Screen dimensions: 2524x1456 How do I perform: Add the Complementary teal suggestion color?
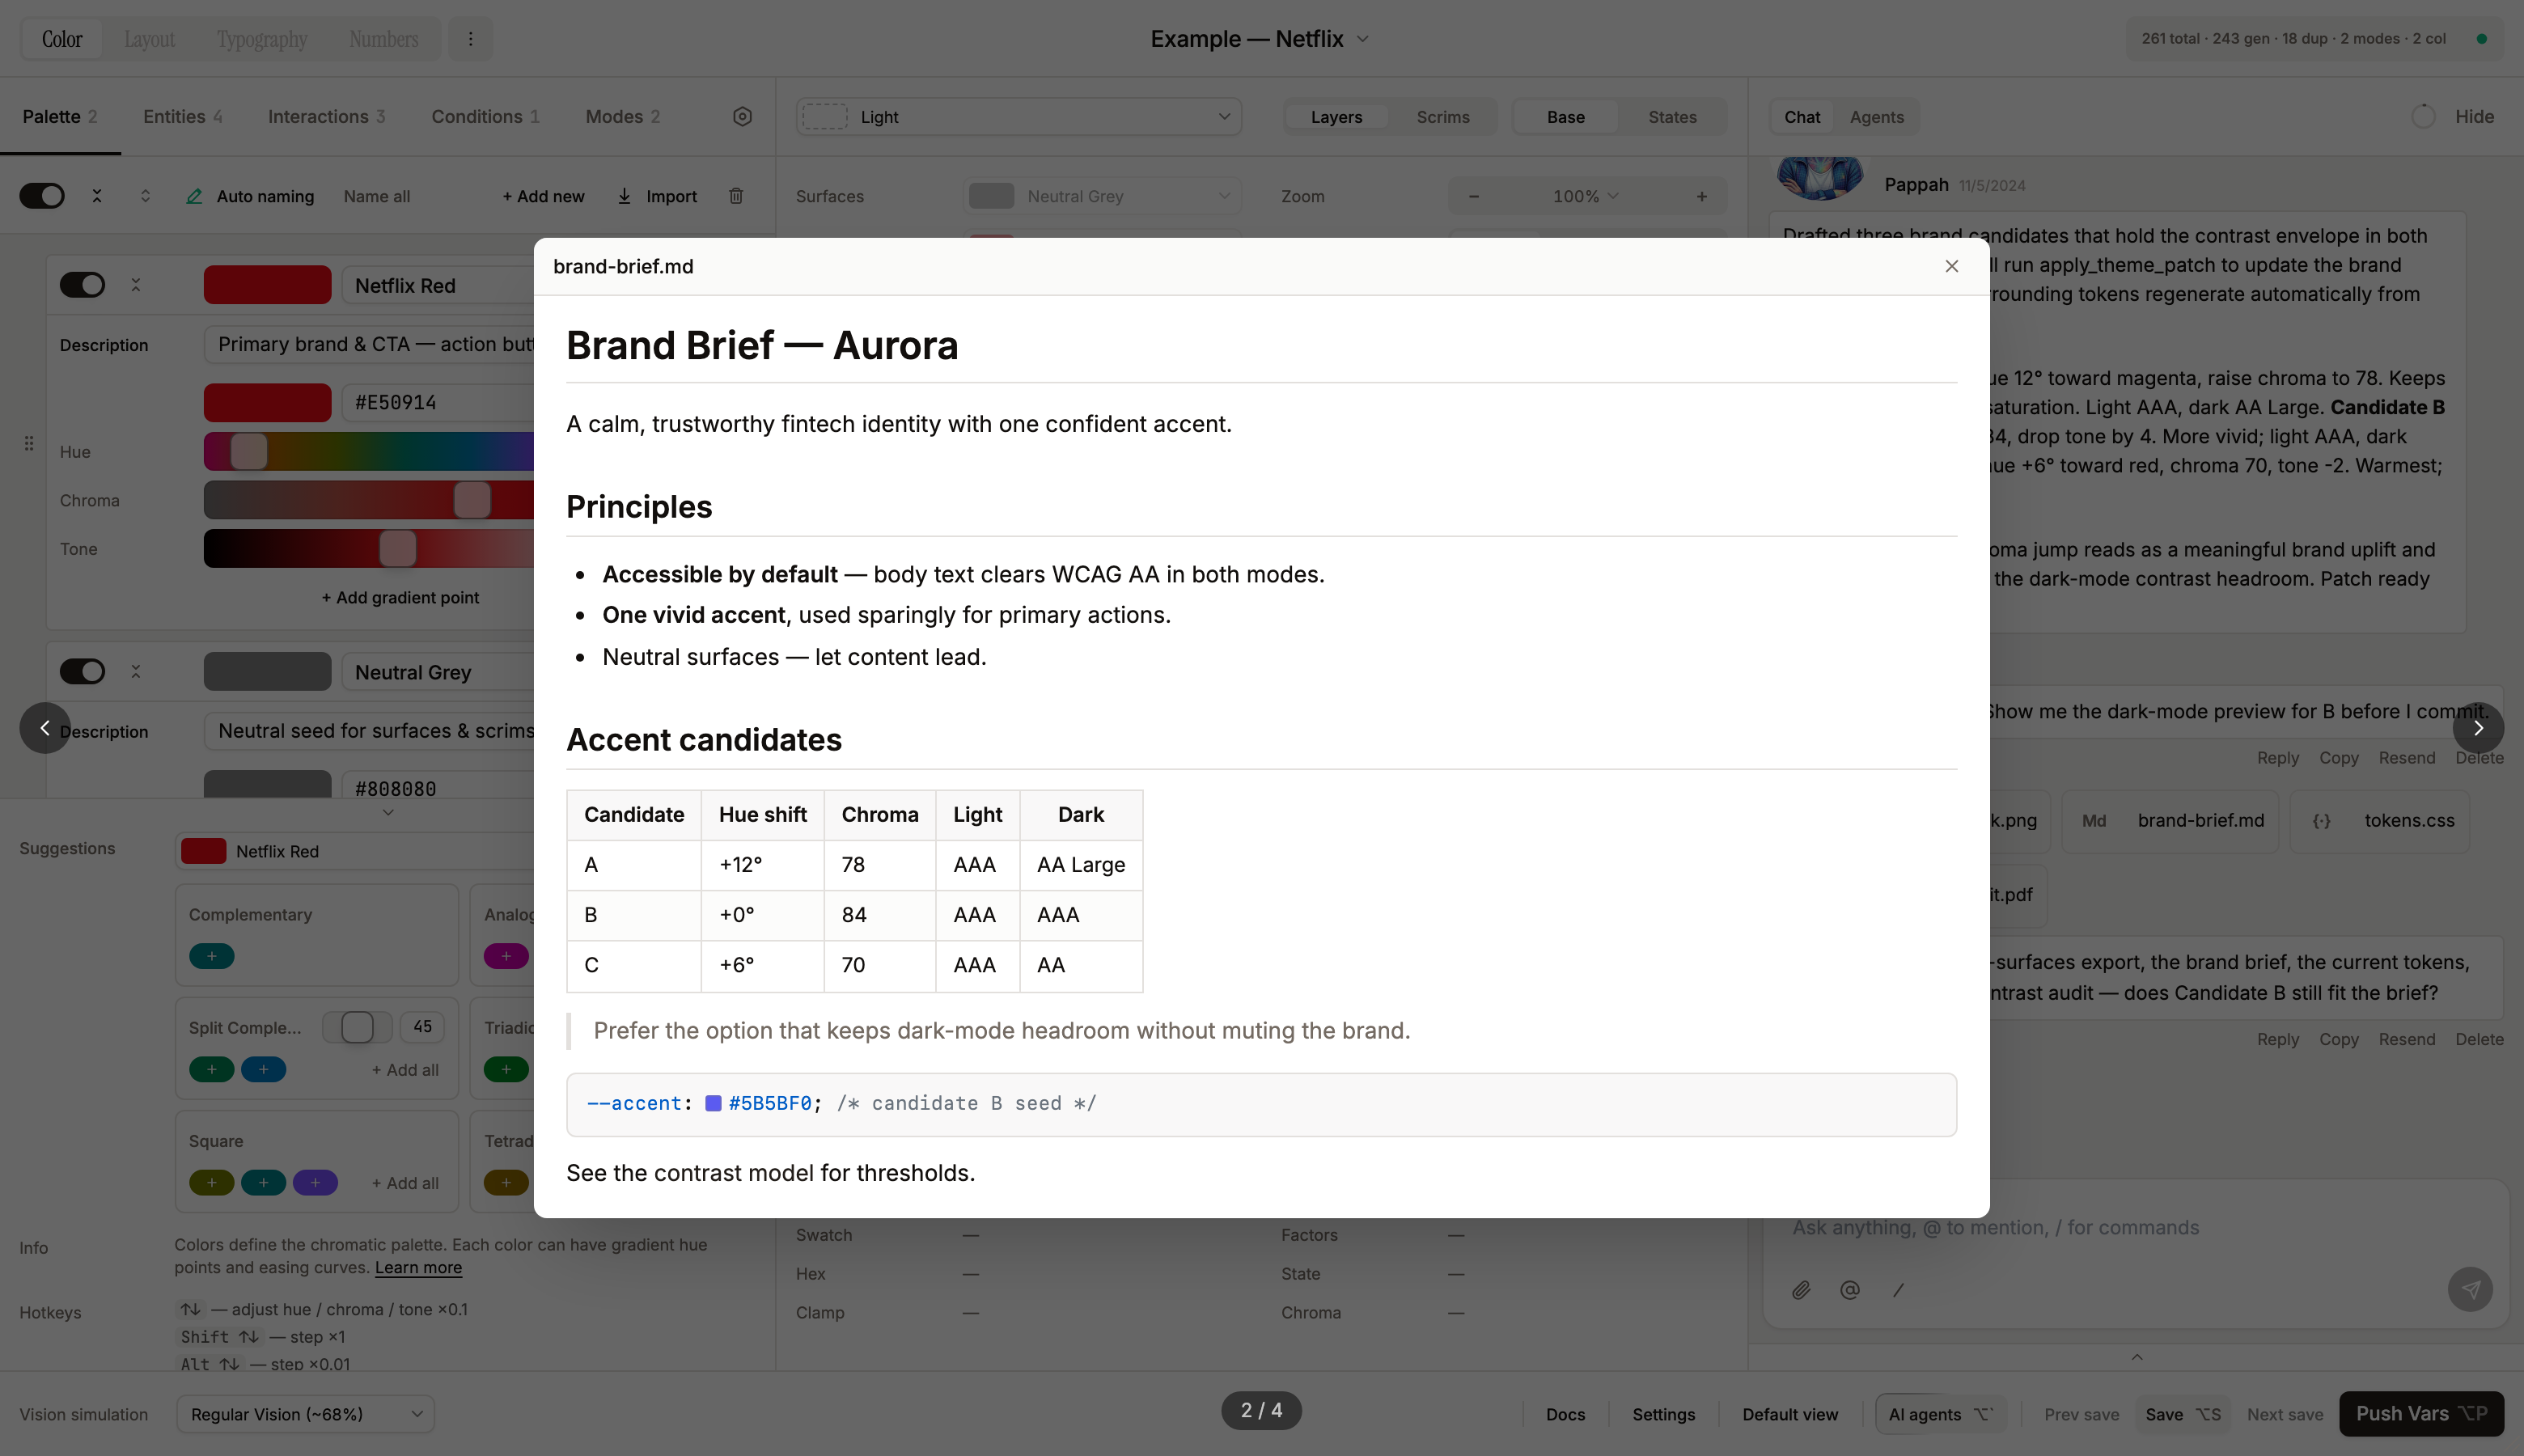tap(212, 956)
